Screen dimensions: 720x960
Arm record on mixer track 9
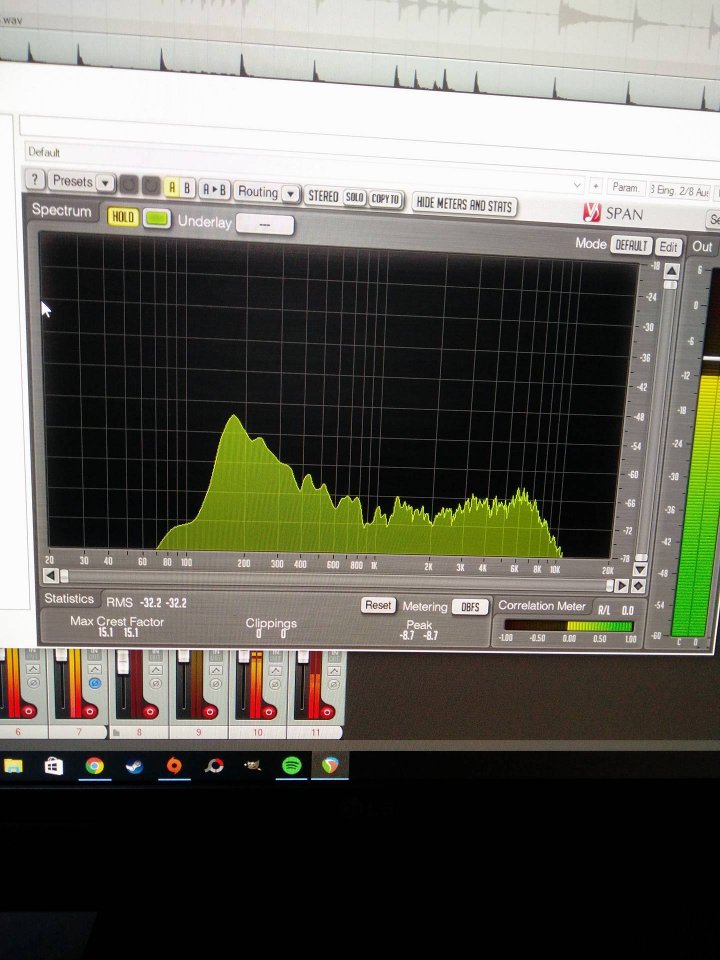click(209, 712)
